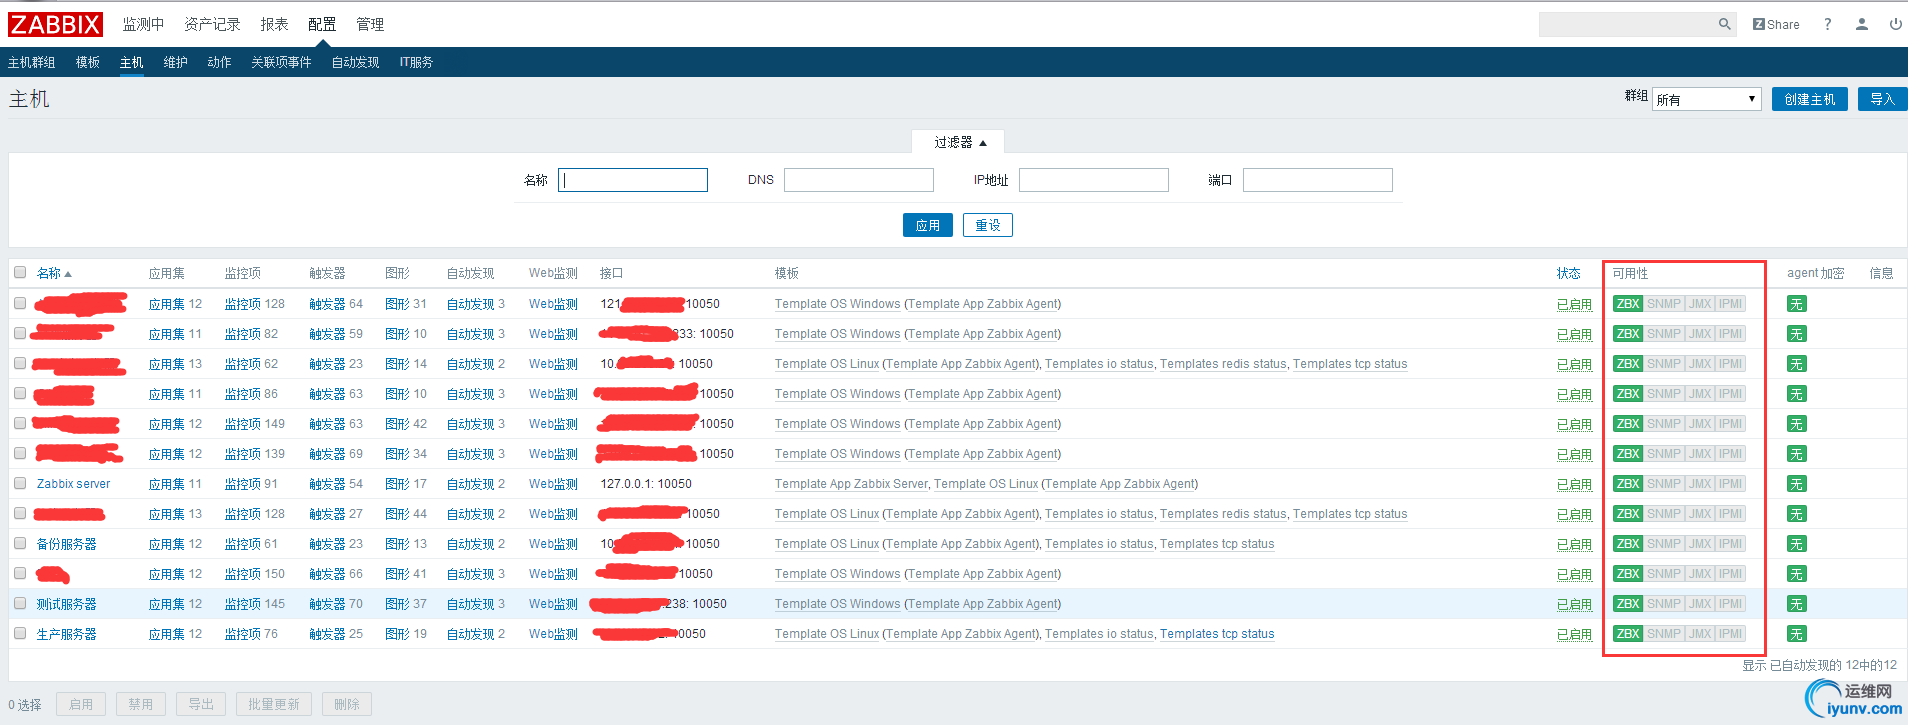Image resolution: width=1908 pixels, height=725 pixels.
Task: Log out using the power icon
Action: point(1895,24)
